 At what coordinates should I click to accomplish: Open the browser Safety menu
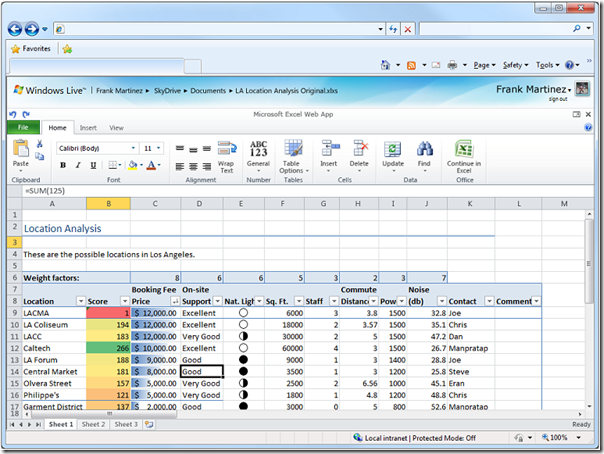515,65
